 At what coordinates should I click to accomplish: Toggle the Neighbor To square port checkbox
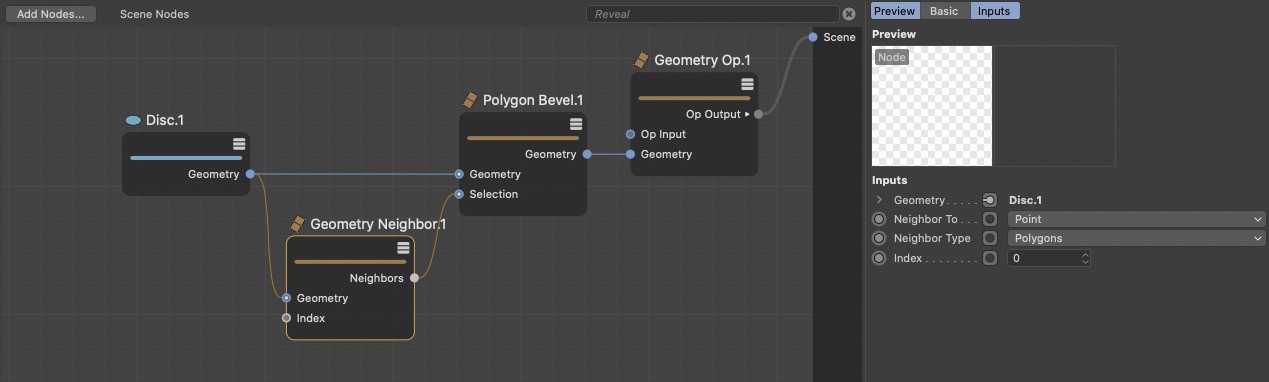coord(990,219)
